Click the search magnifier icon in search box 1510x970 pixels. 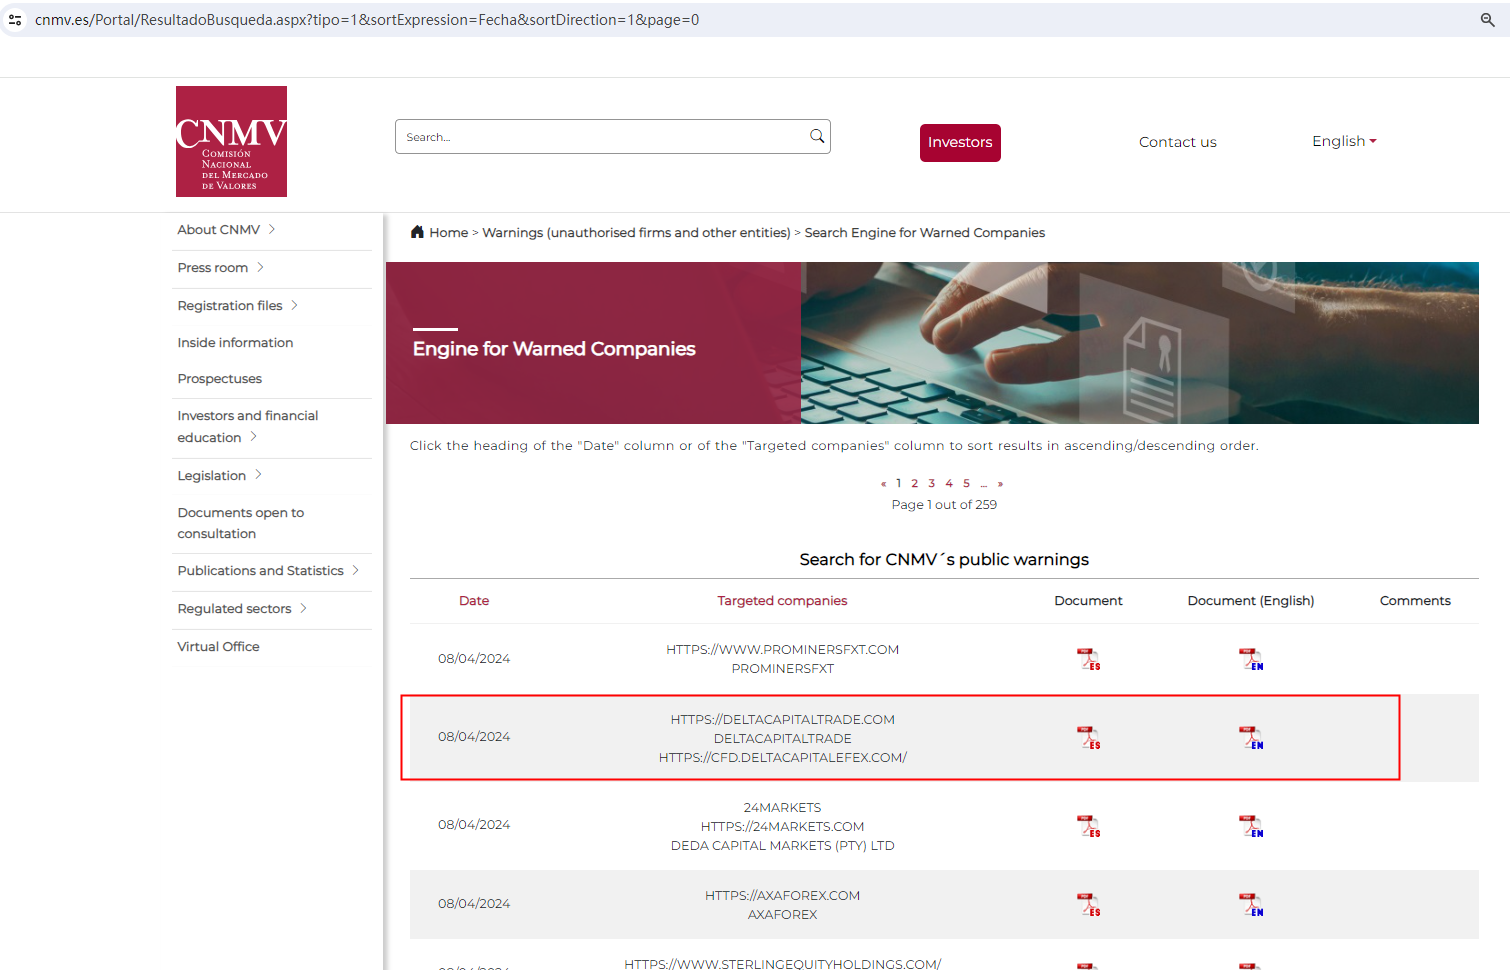point(817,137)
